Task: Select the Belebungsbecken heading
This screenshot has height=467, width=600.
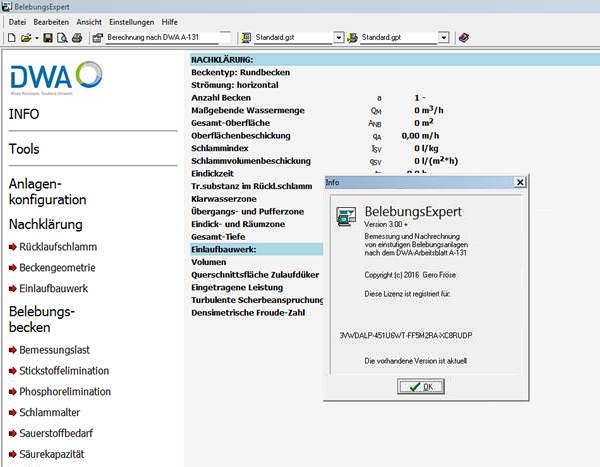Action: (x=41, y=319)
